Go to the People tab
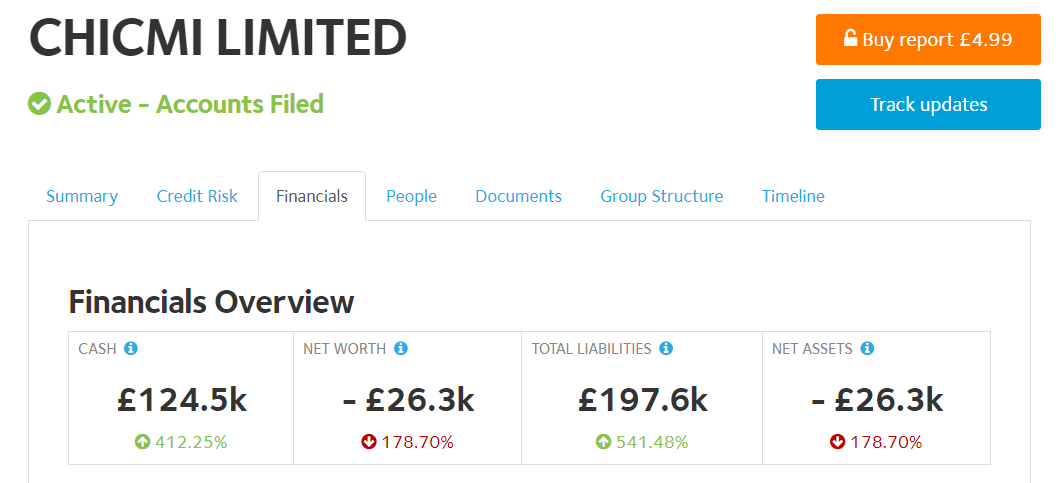Image resolution: width=1062 pixels, height=483 pixels. coord(411,196)
